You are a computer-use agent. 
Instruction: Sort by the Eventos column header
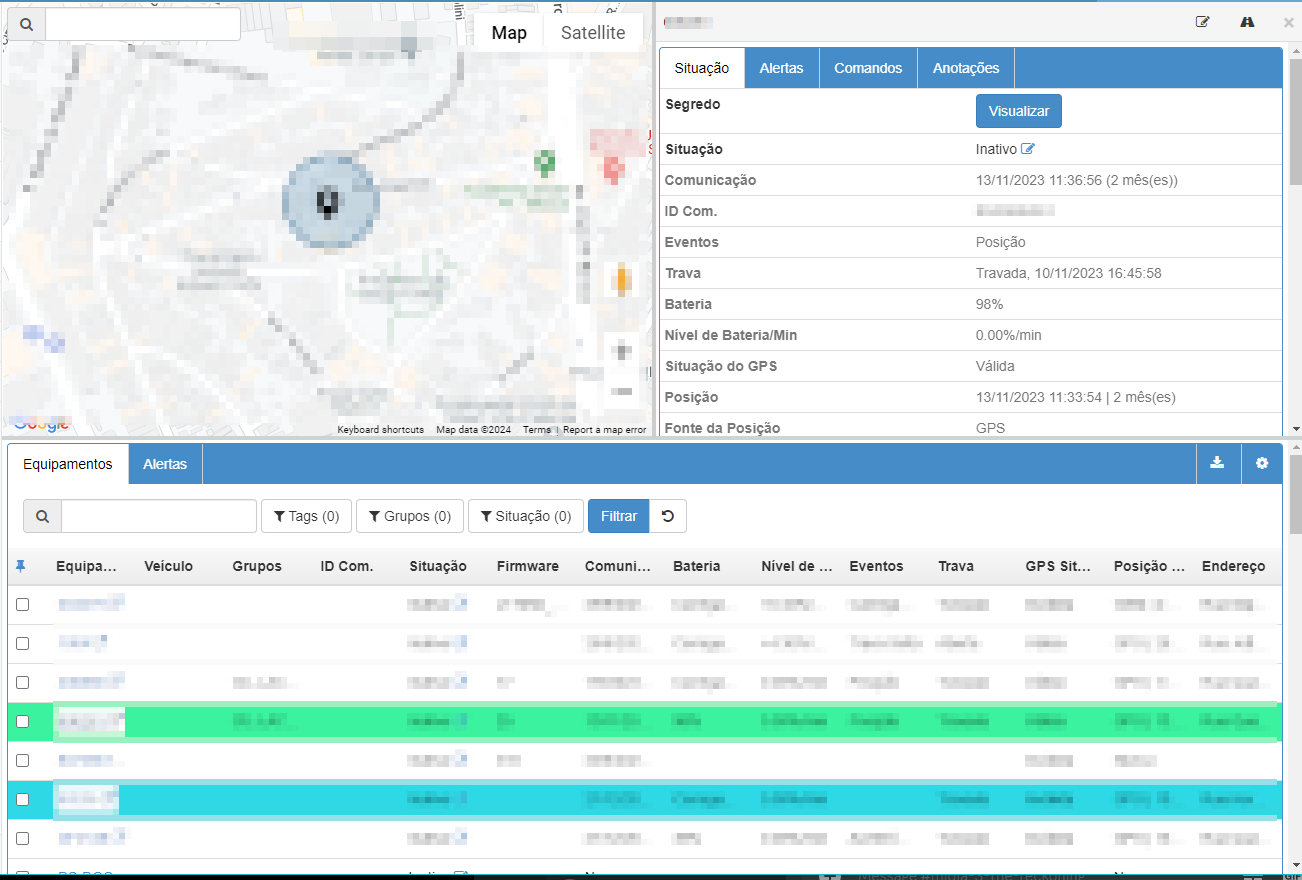876,566
